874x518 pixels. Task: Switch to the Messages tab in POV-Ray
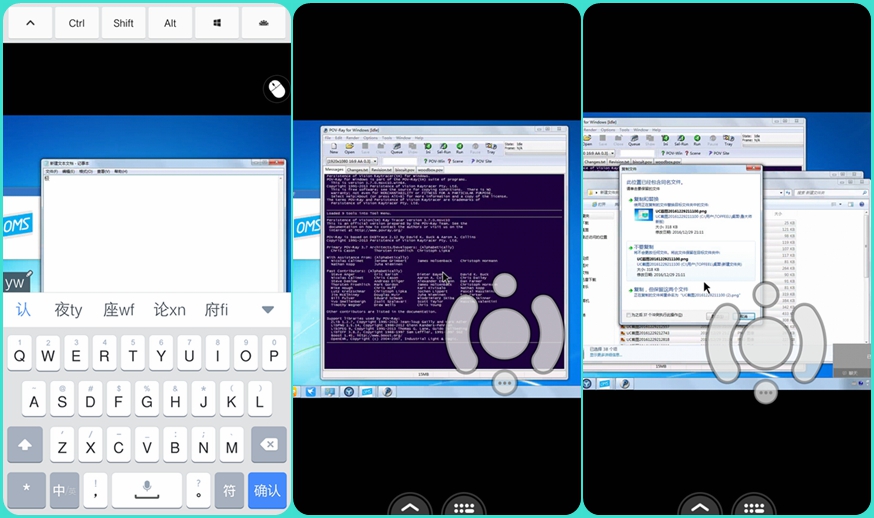point(334,170)
